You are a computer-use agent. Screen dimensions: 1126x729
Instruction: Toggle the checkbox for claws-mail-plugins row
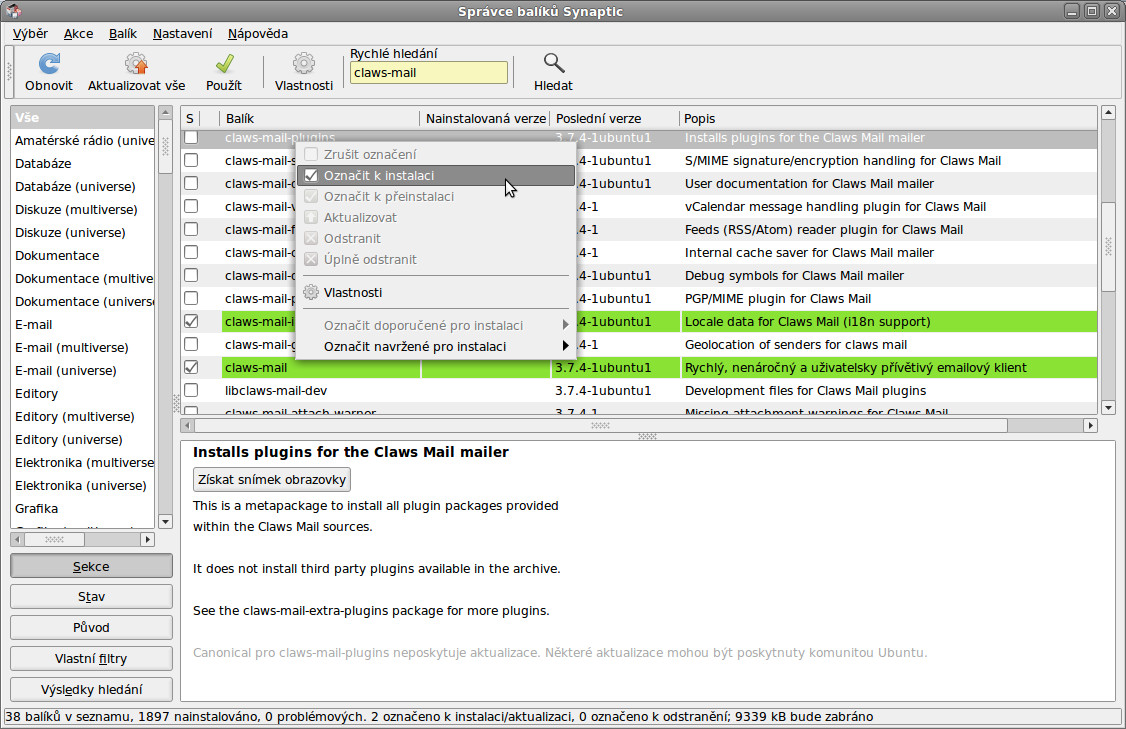coord(191,137)
